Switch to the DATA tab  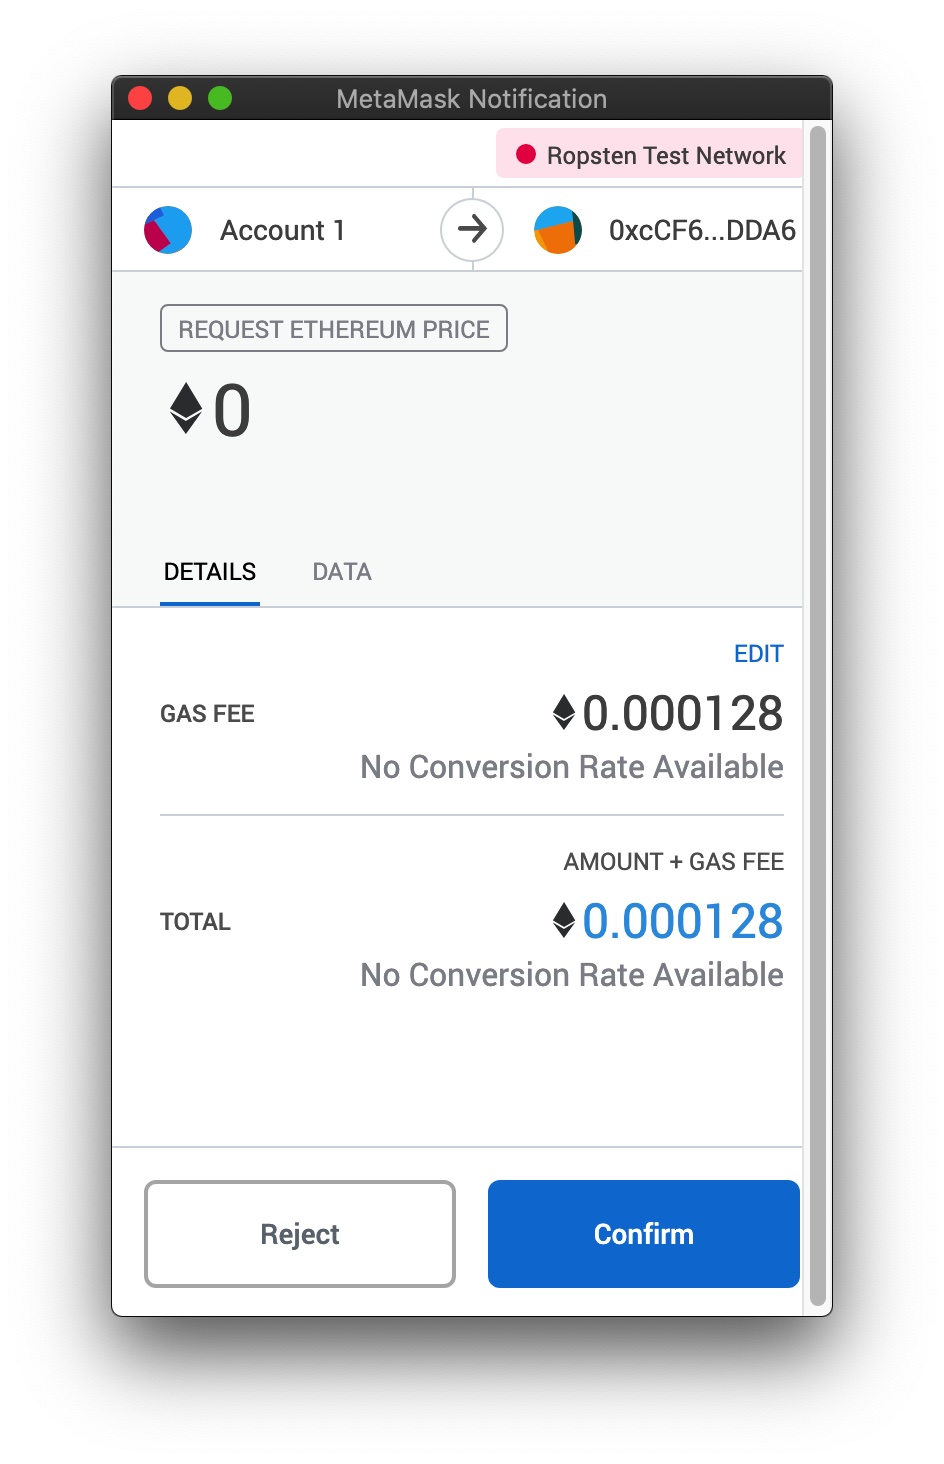[342, 572]
